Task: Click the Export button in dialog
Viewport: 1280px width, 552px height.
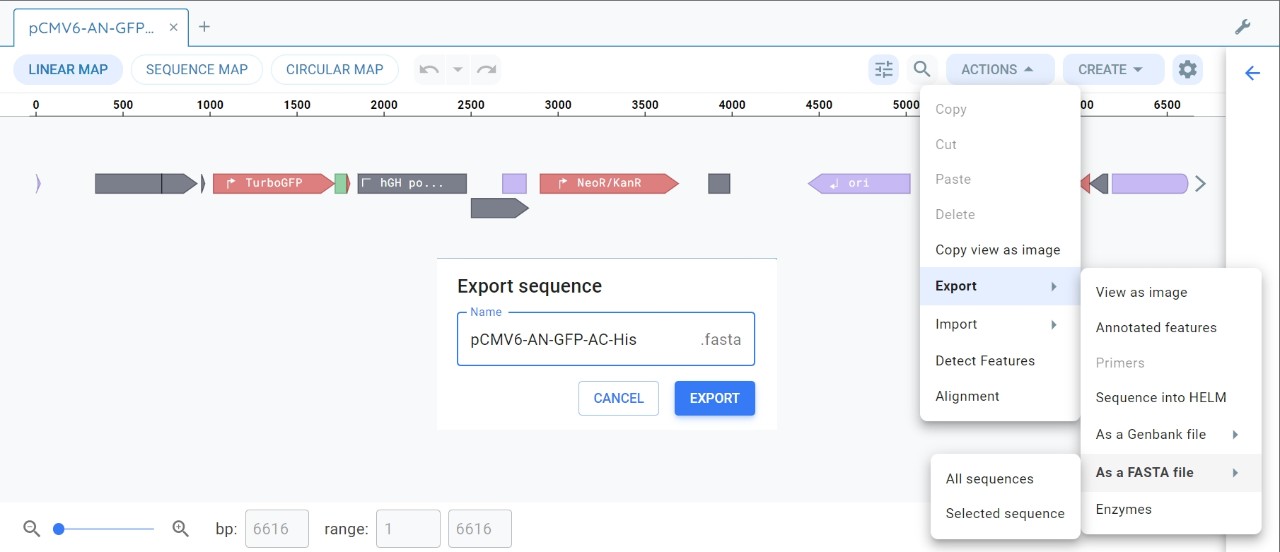Action: point(714,398)
